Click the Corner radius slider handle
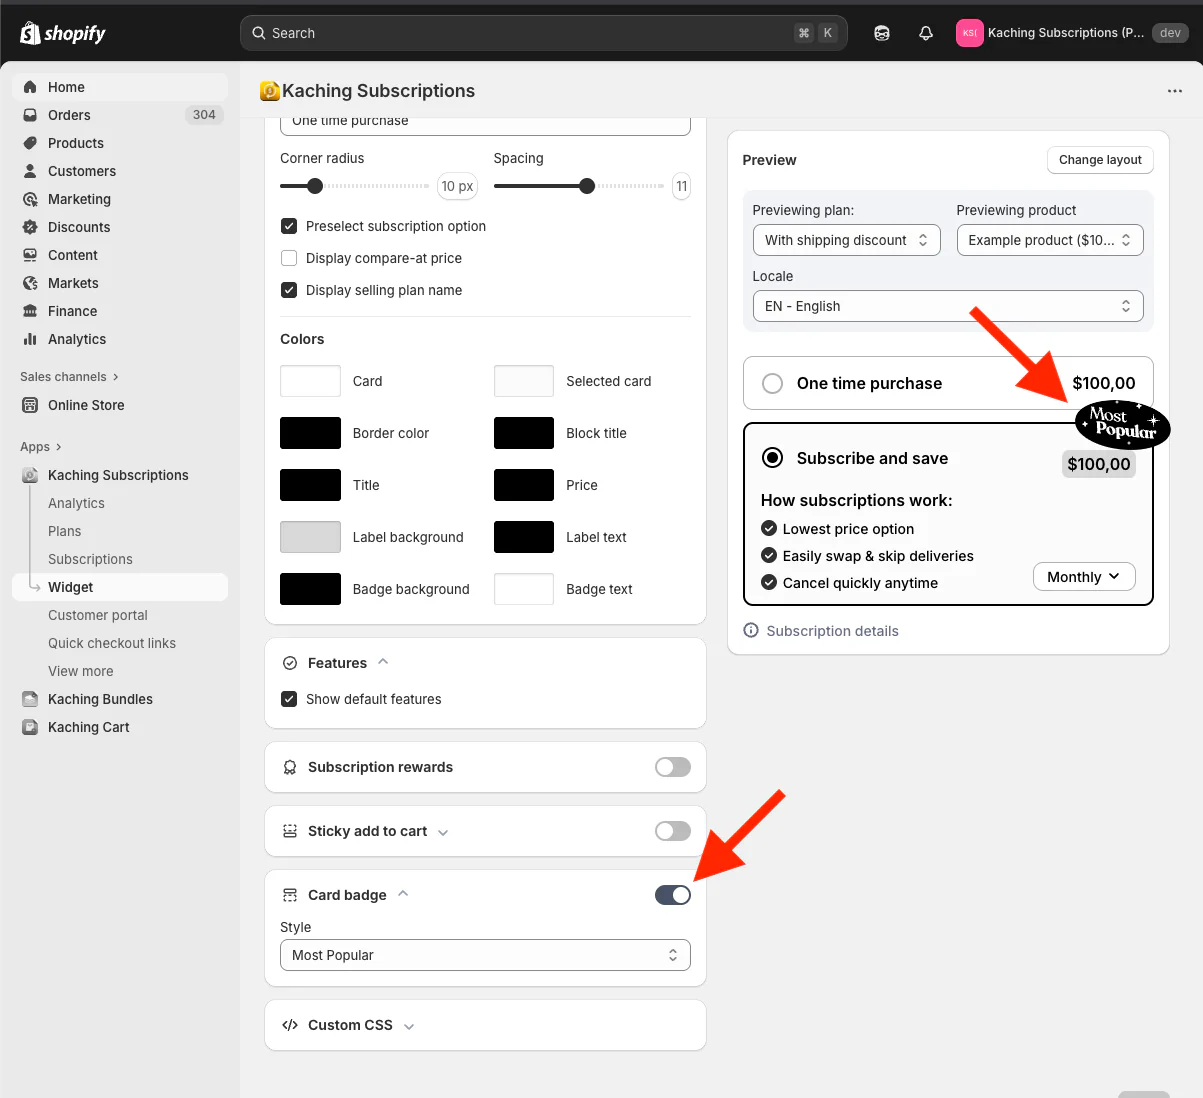1203x1098 pixels. pyautogui.click(x=315, y=186)
